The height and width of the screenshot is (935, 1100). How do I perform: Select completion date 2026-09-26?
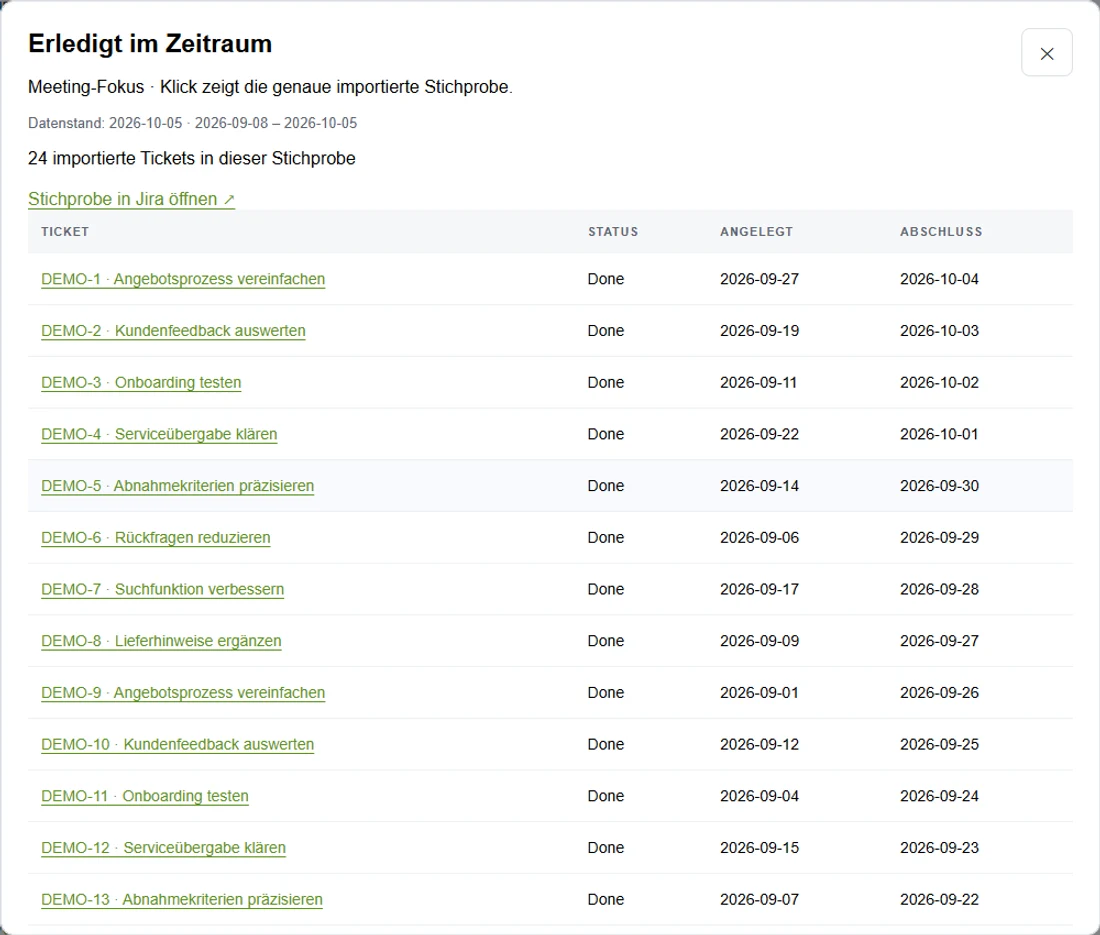click(939, 693)
